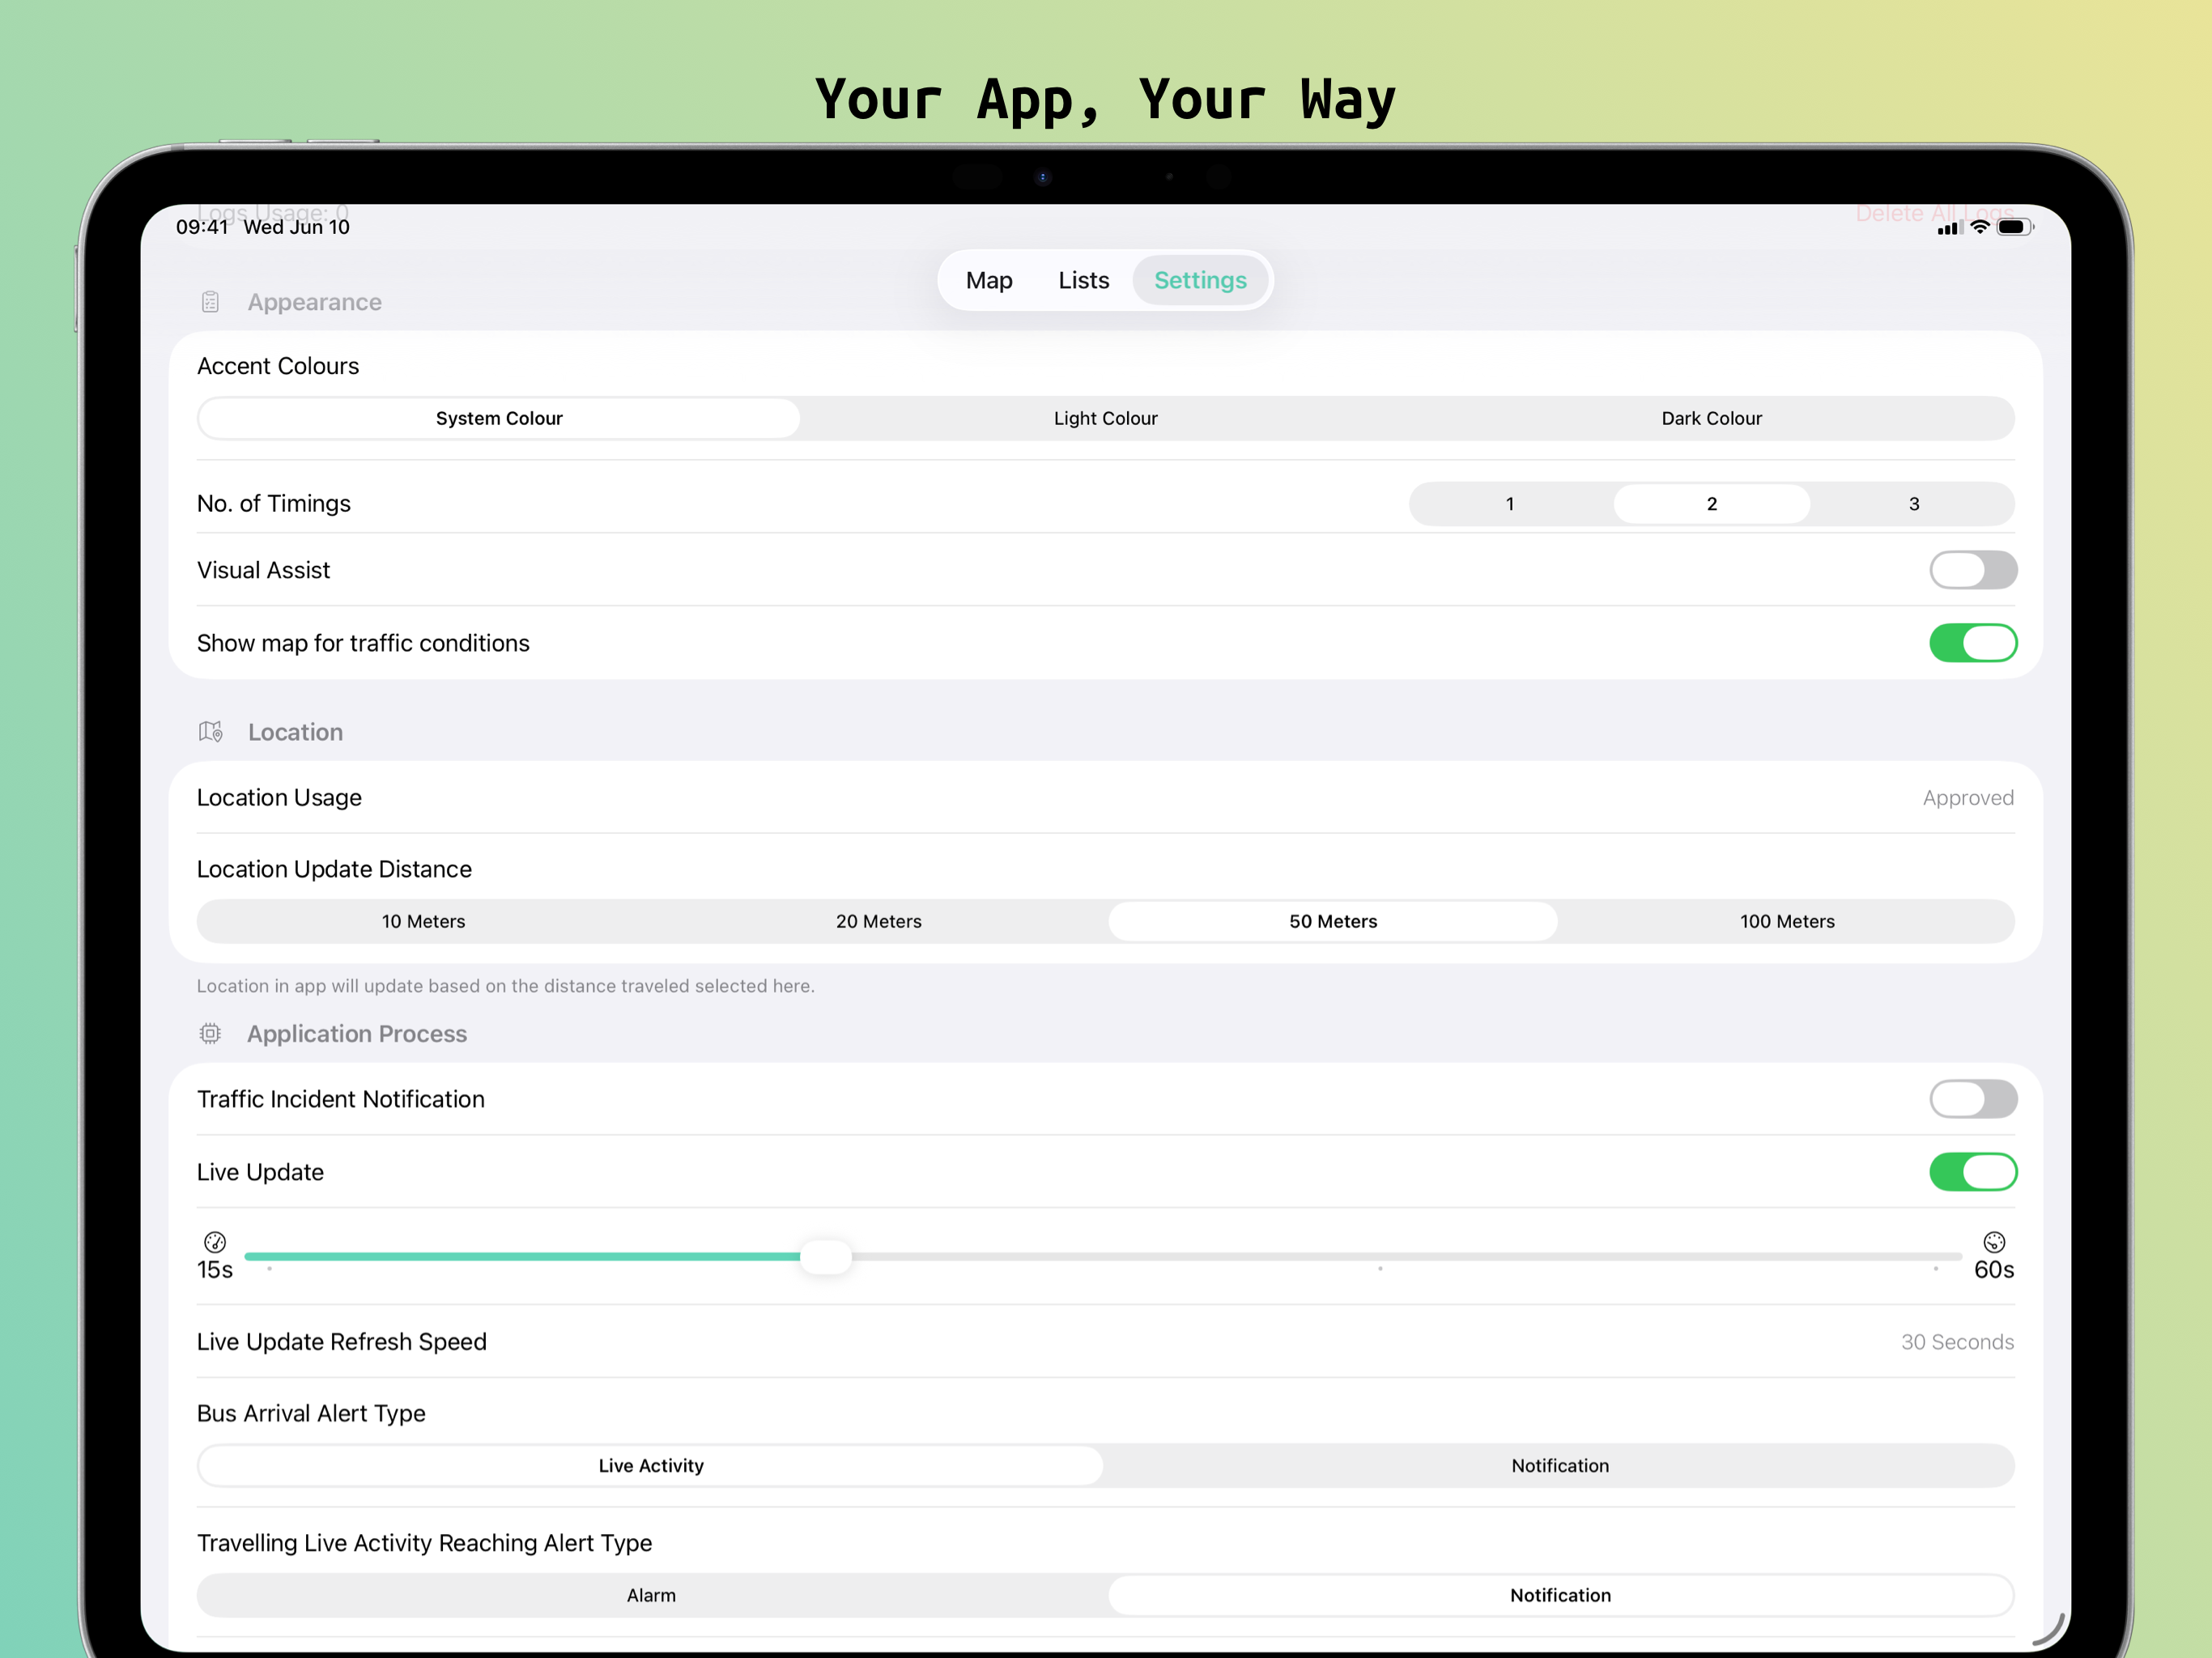Click the Live Update Refresh Speed label
The height and width of the screenshot is (1658, 2212).
coord(342,1342)
